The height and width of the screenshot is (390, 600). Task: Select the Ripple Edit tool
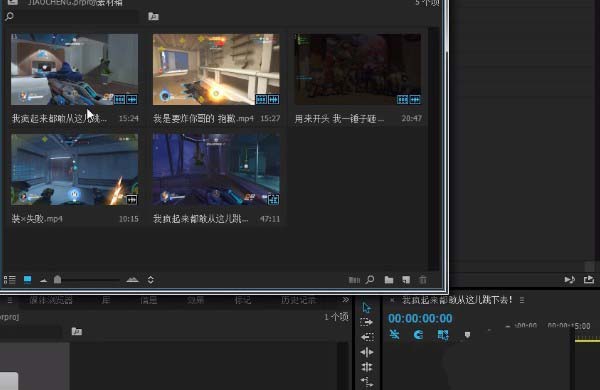point(367,352)
